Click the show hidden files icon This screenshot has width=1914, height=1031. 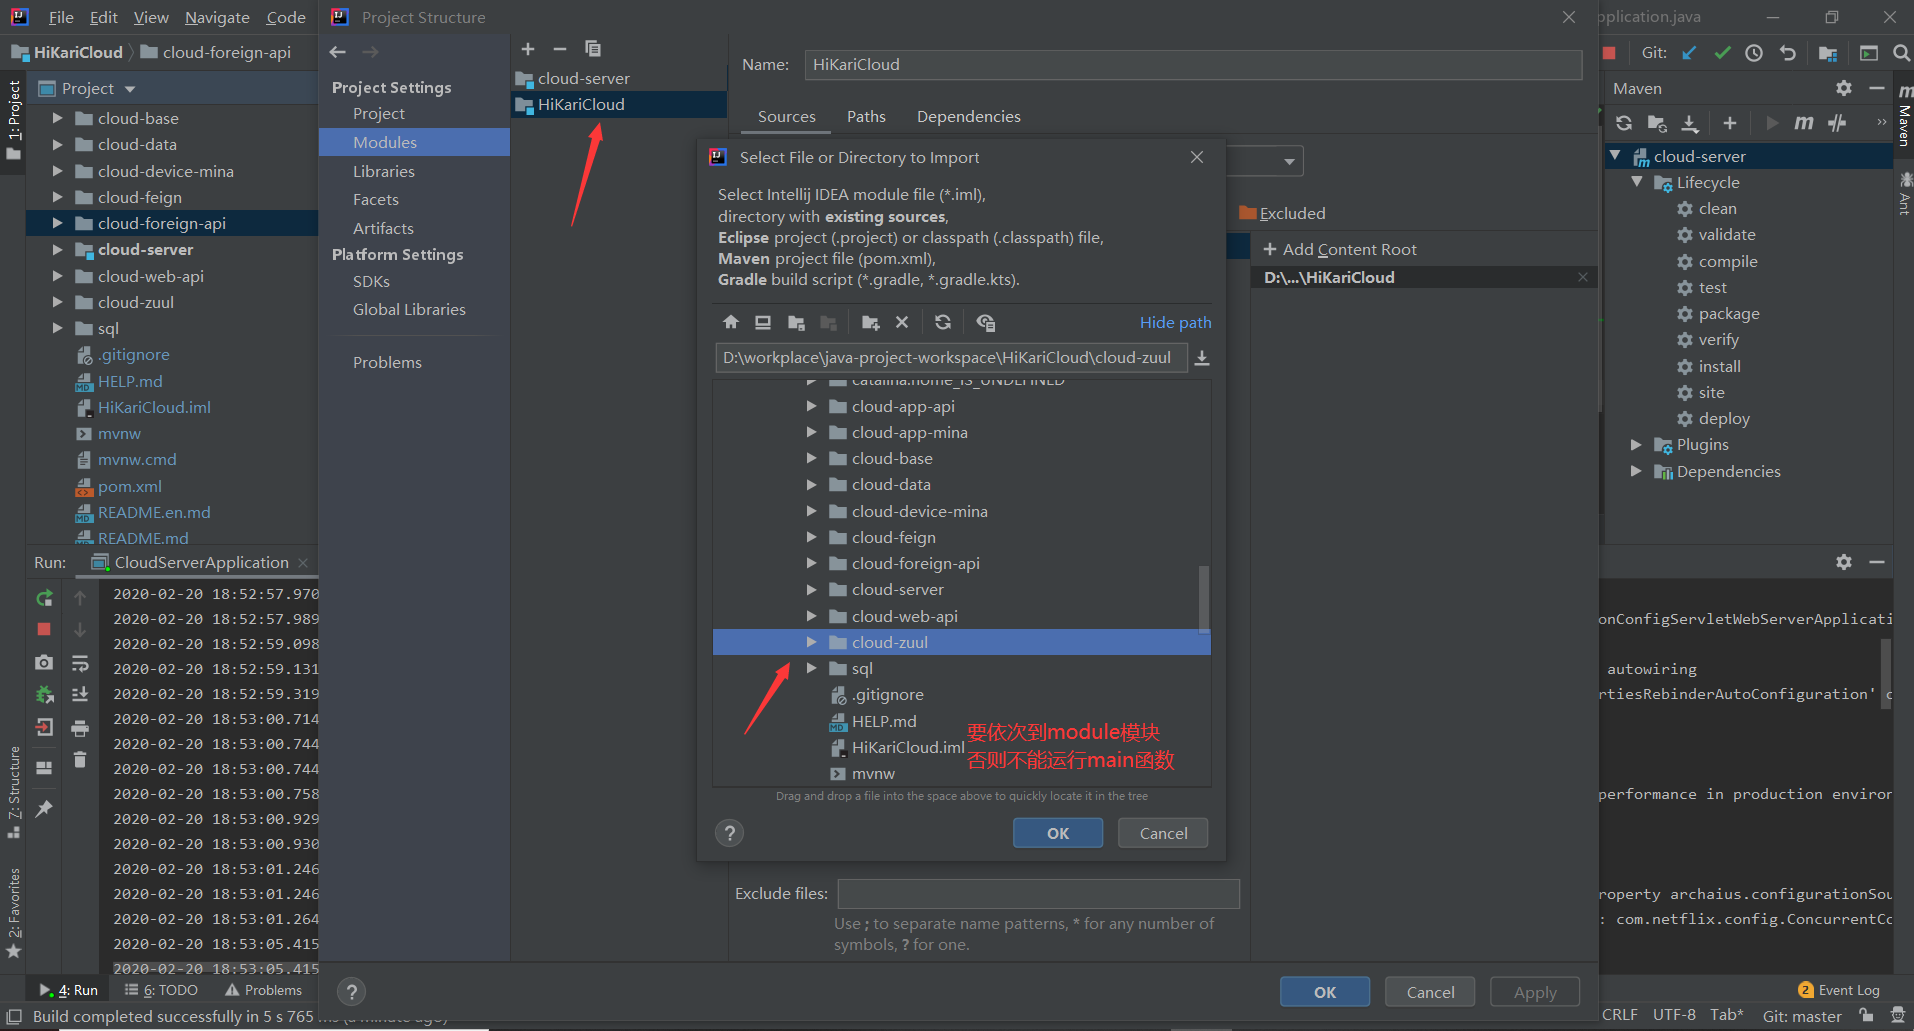tap(985, 322)
